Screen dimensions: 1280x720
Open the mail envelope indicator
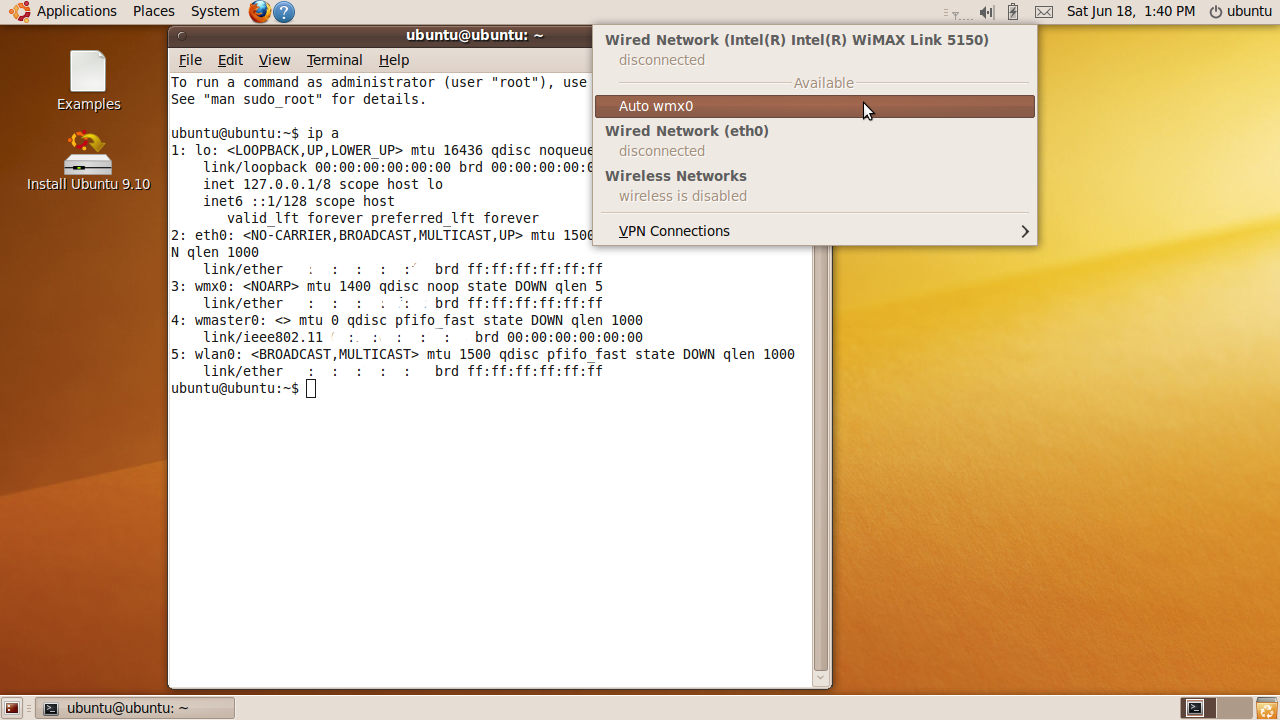1044,12
